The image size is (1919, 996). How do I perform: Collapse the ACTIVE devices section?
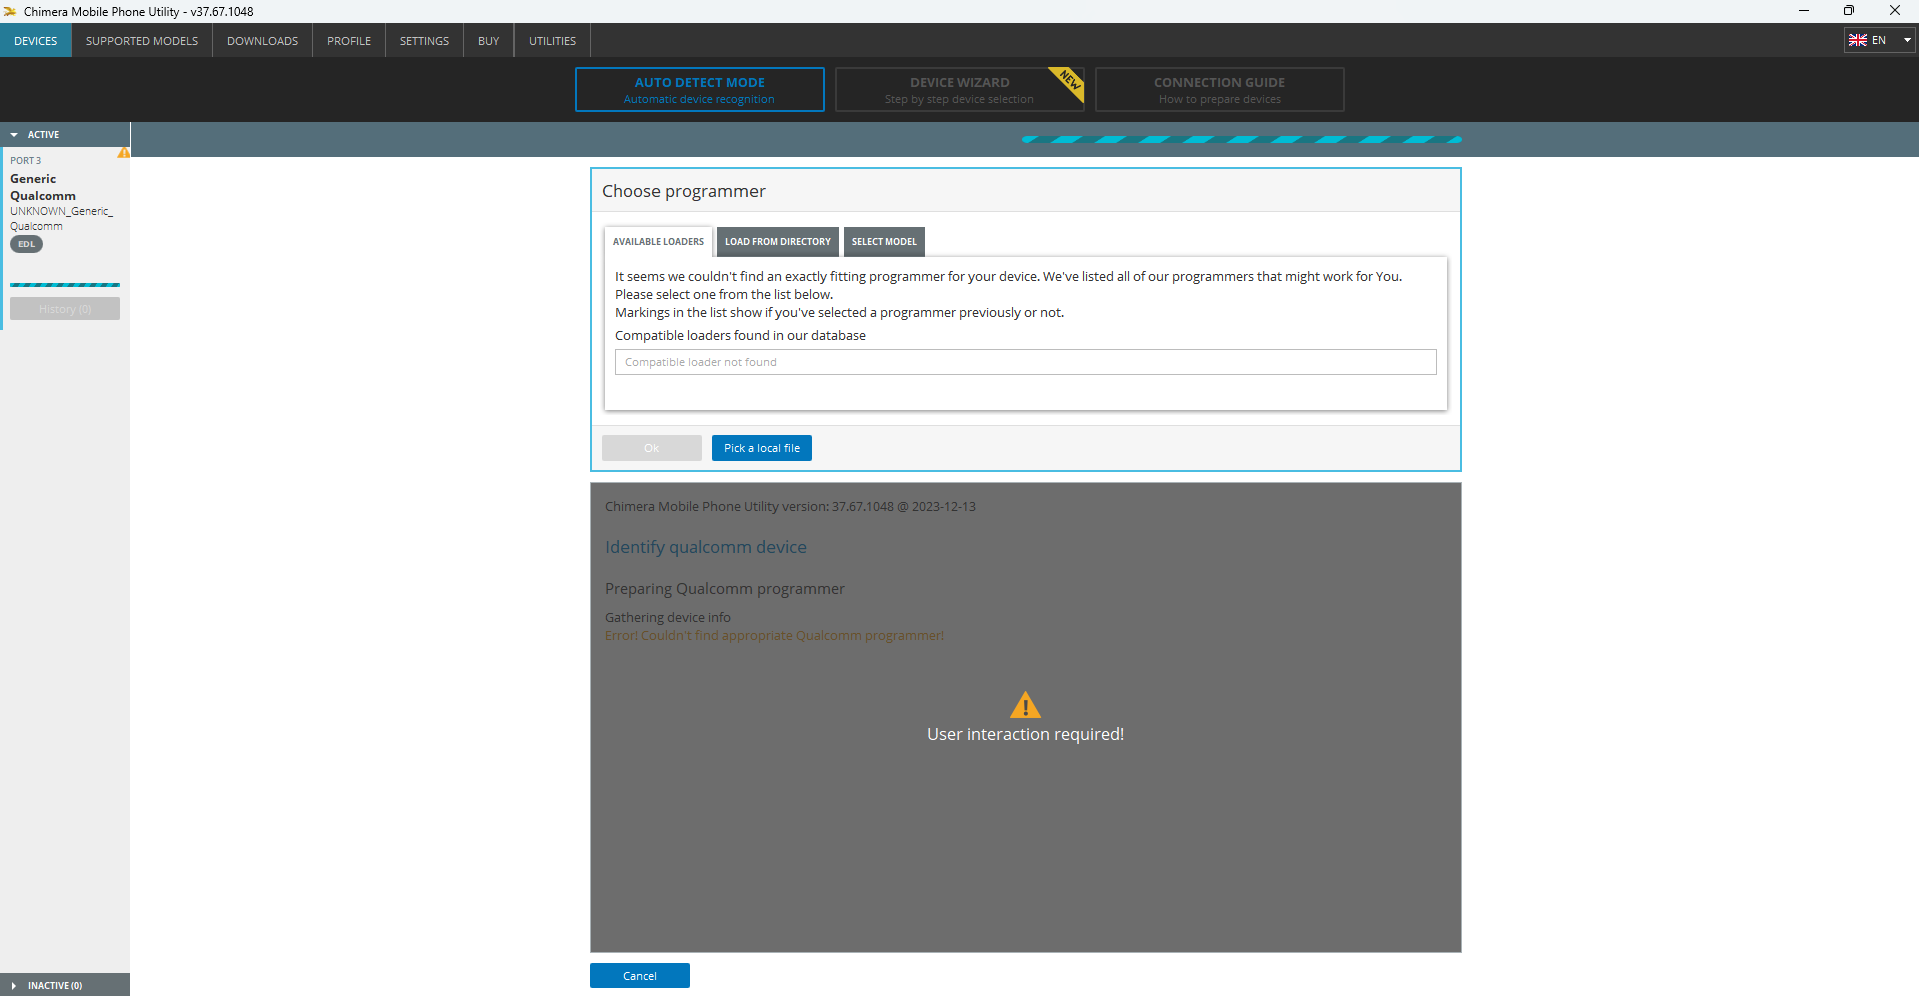14,134
